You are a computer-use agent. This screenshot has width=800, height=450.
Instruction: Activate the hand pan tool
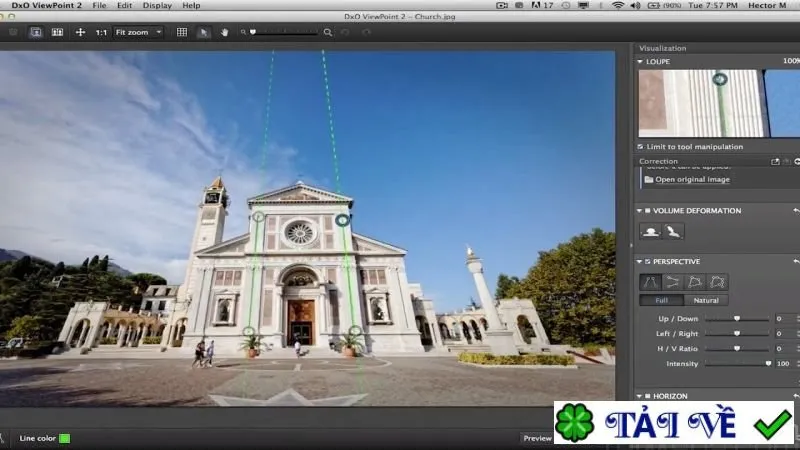coord(224,32)
